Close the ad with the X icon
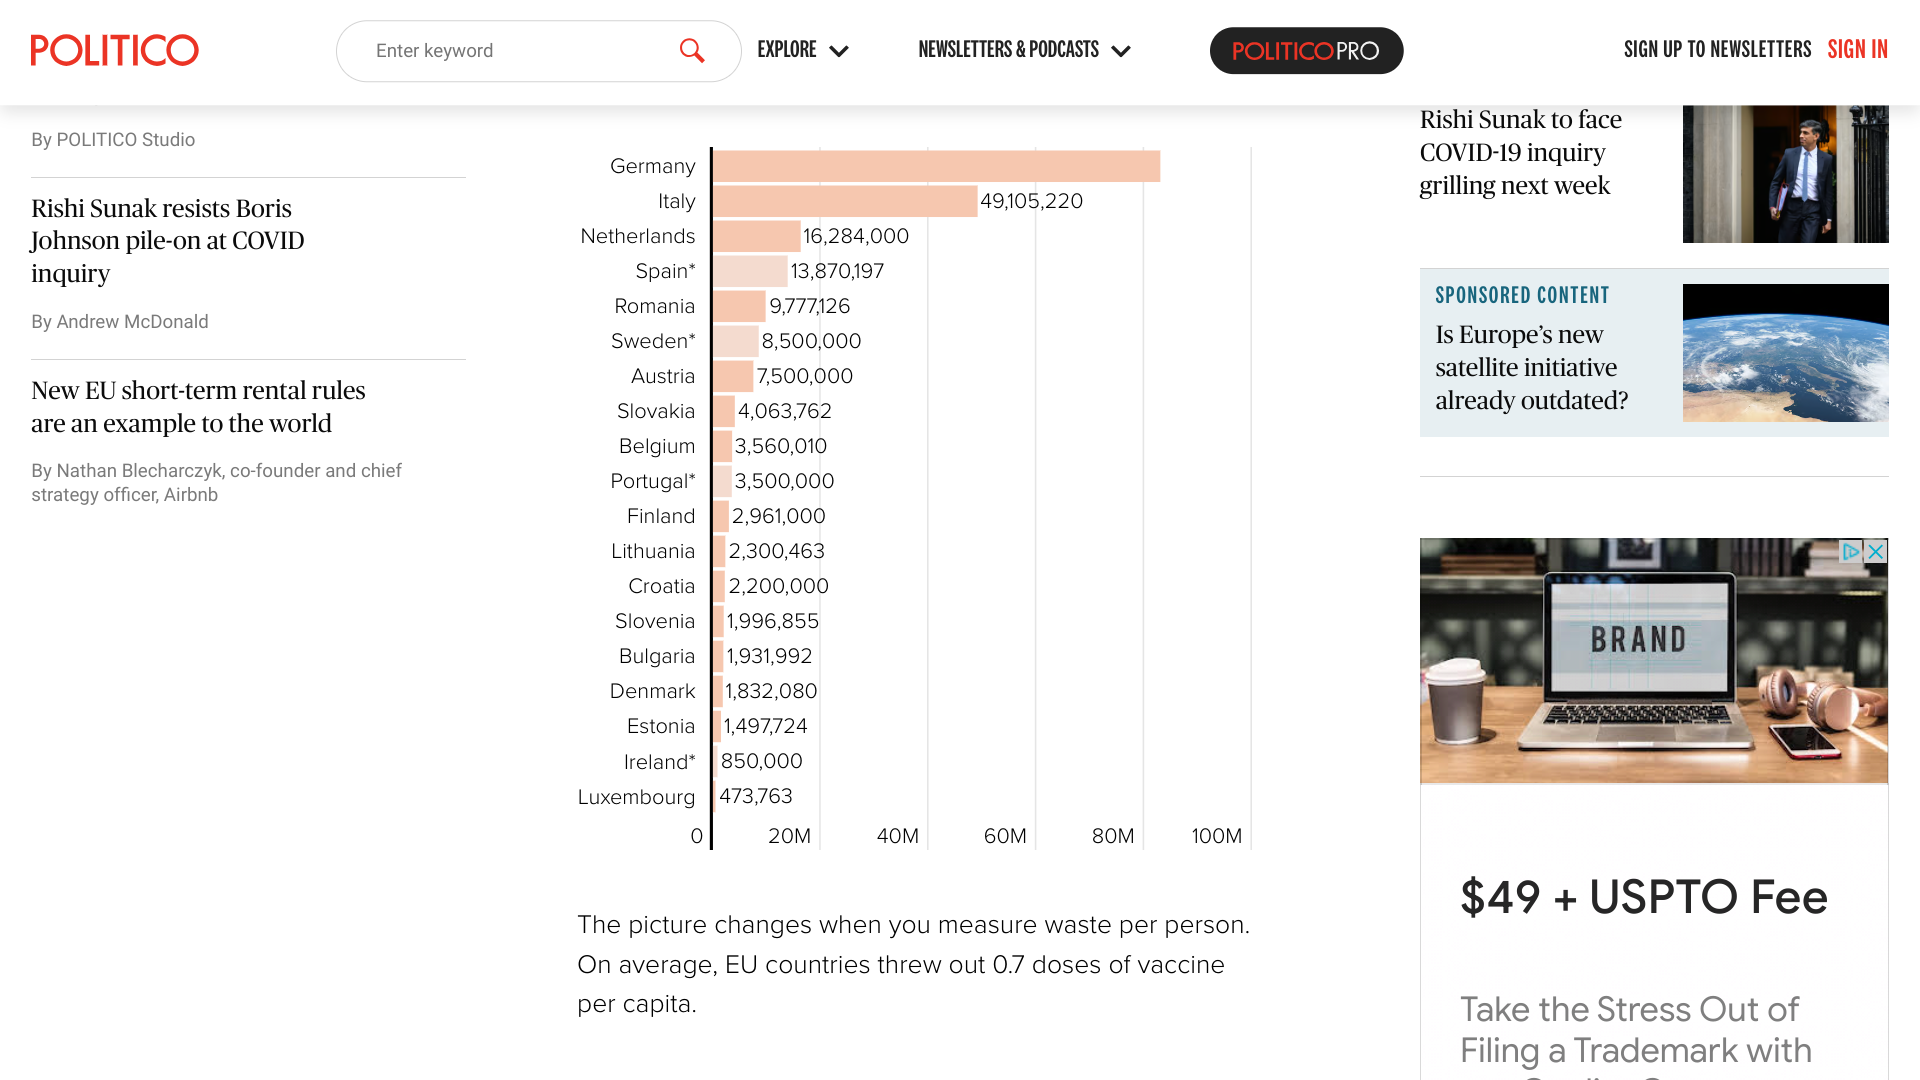 1876,552
